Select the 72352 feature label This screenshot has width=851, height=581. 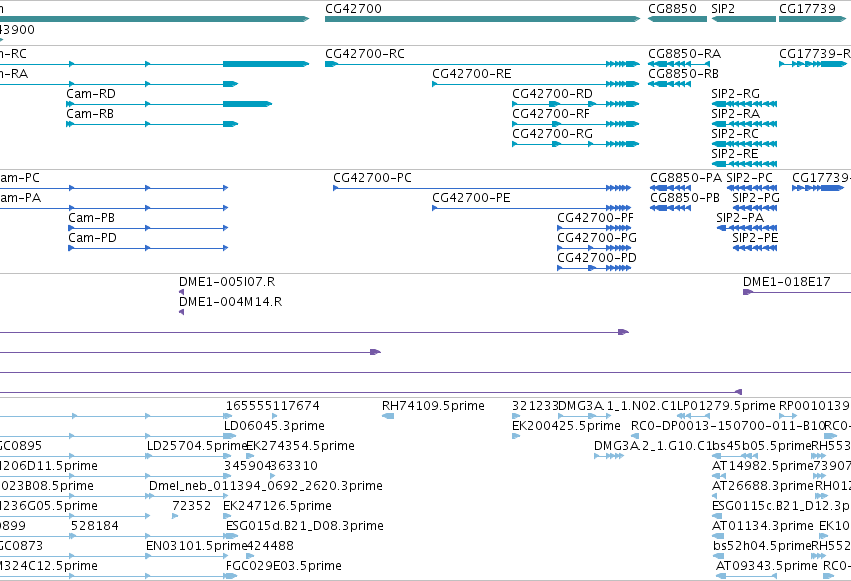coord(192,506)
